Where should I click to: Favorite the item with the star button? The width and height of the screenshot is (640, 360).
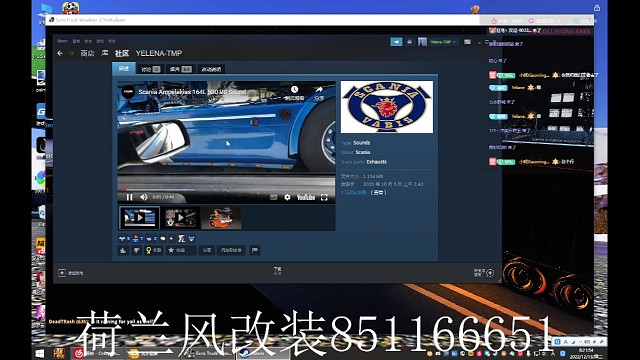(180, 250)
